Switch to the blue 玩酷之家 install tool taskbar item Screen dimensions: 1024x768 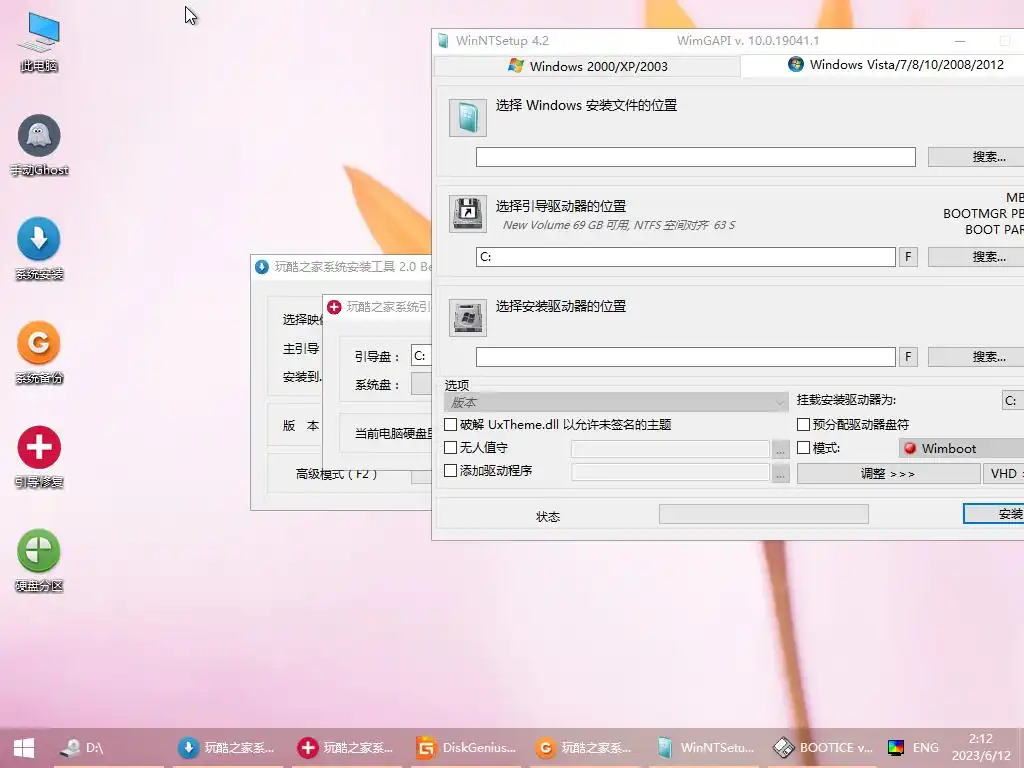tap(227, 748)
